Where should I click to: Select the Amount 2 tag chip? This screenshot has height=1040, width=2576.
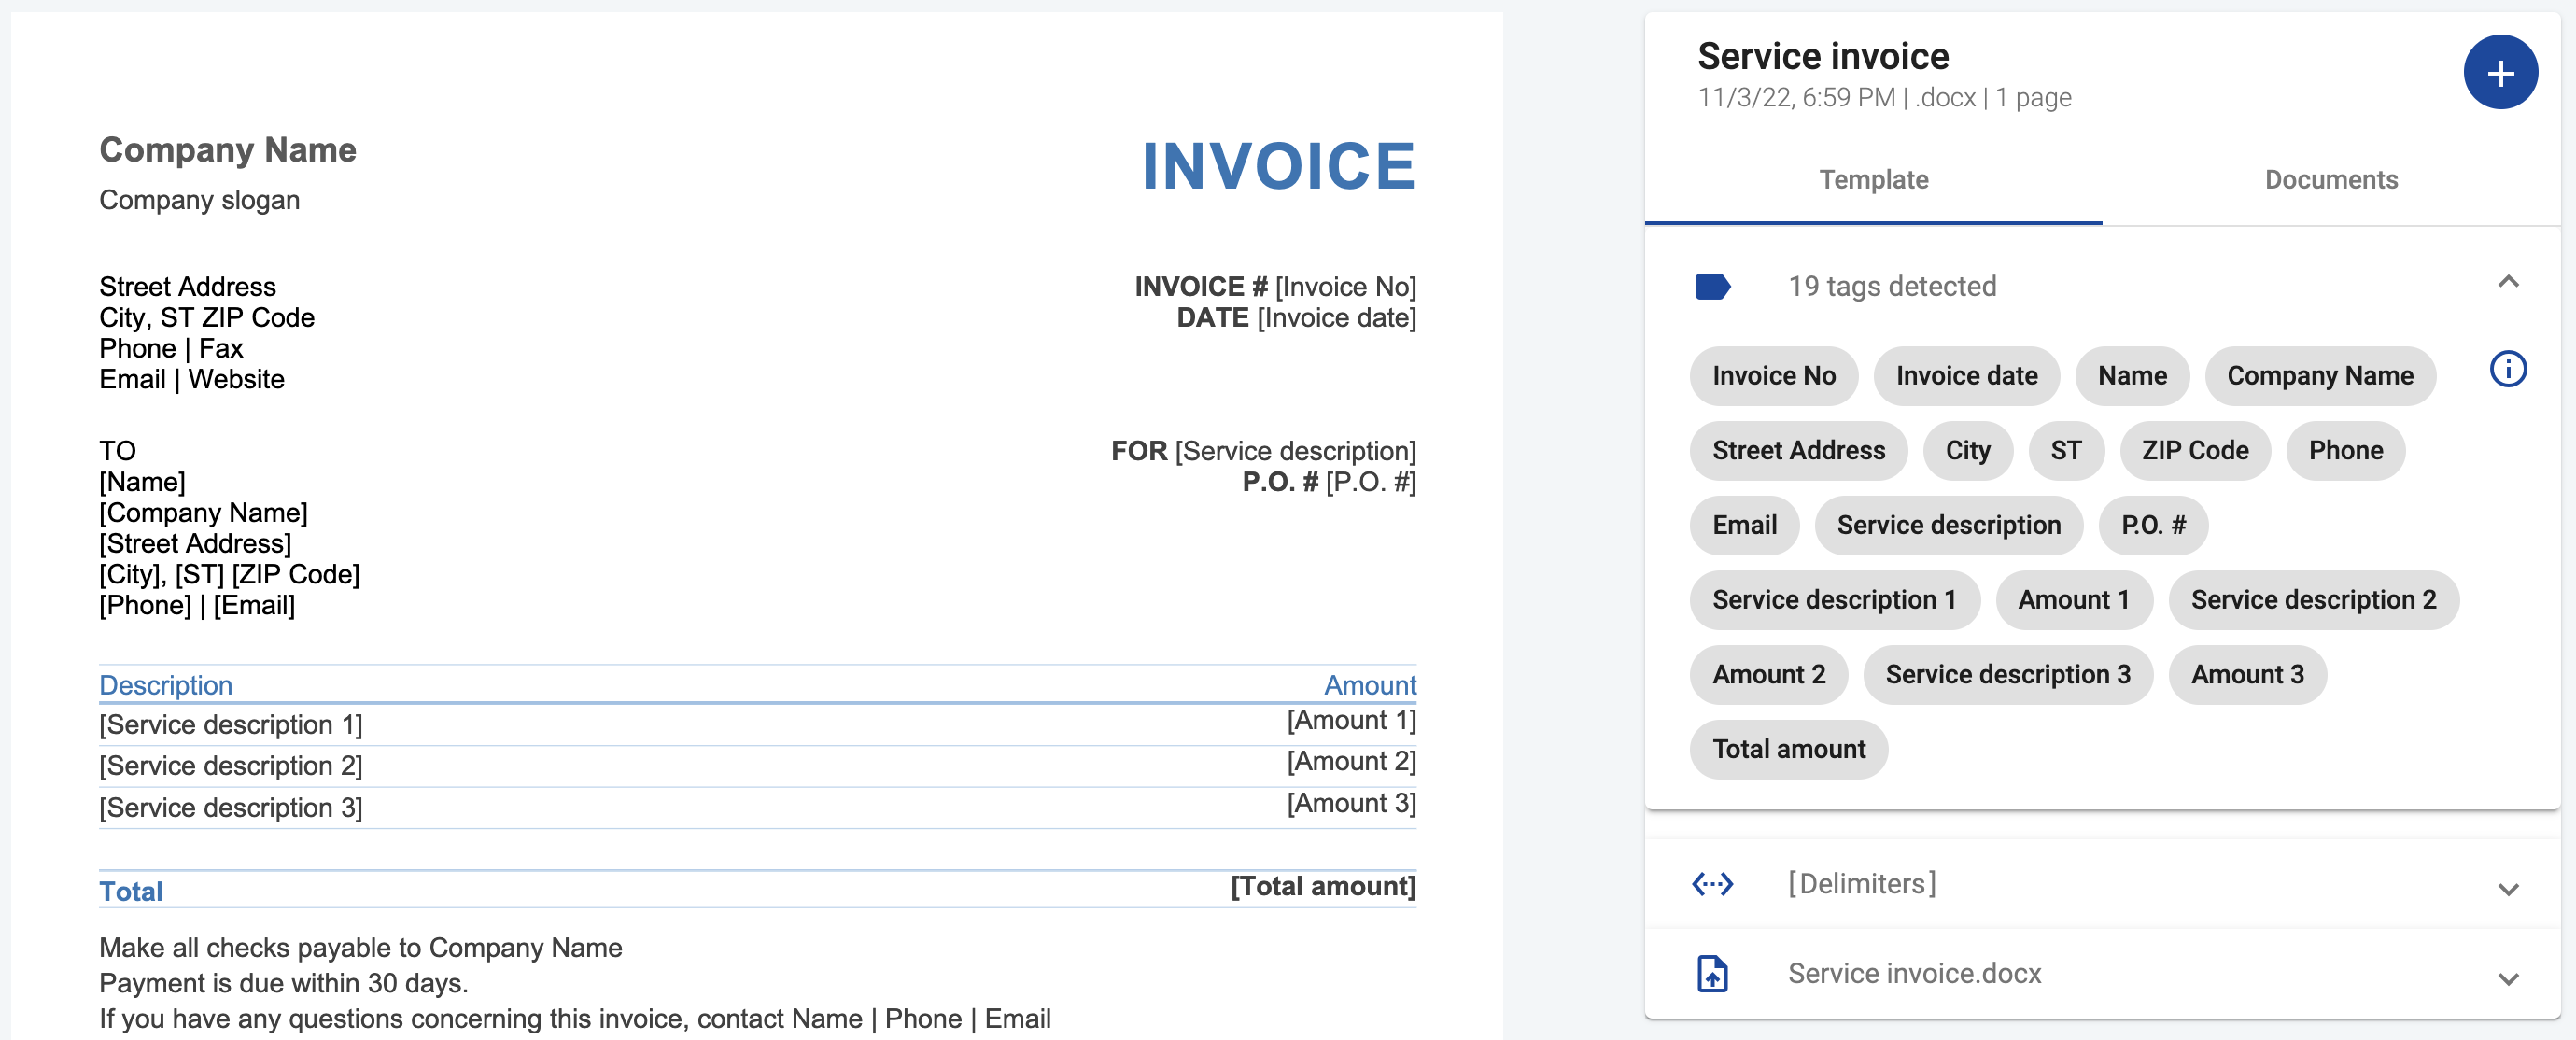1768,675
